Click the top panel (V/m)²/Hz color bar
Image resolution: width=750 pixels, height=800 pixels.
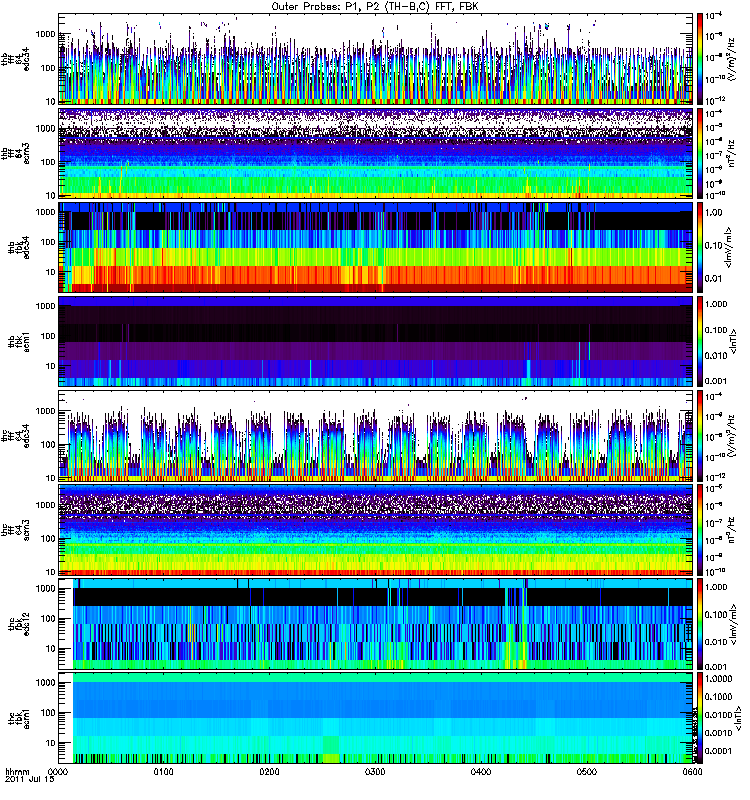point(700,59)
